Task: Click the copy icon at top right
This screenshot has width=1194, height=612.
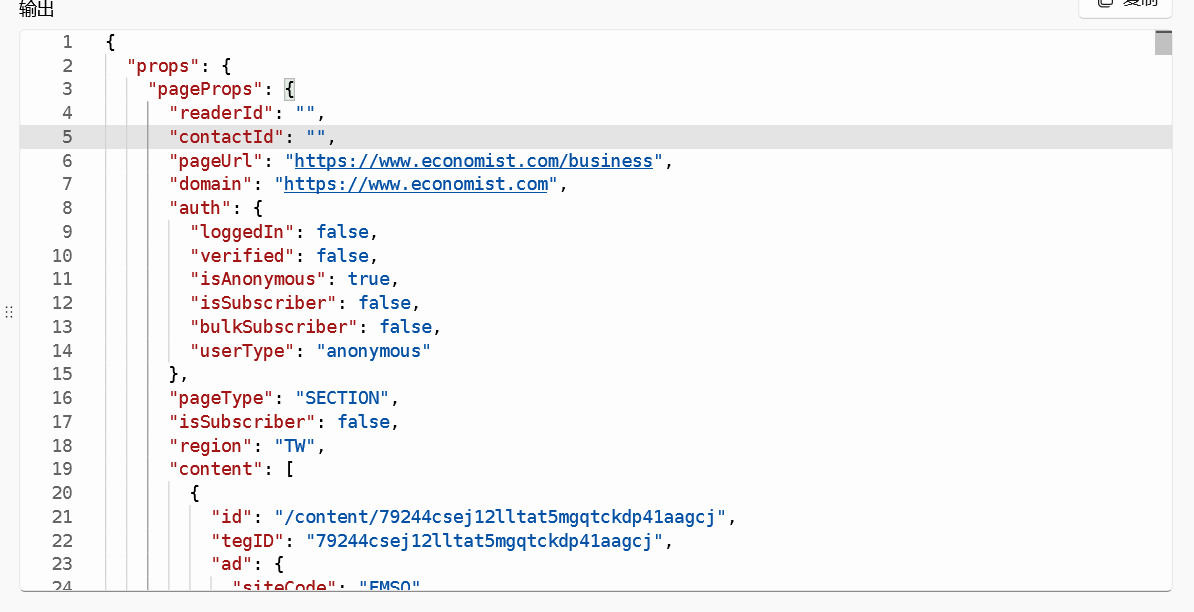Action: click(x=1105, y=3)
